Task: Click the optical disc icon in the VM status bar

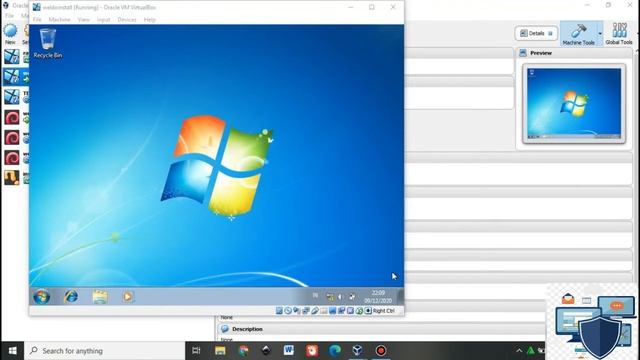Action: (288, 311)
